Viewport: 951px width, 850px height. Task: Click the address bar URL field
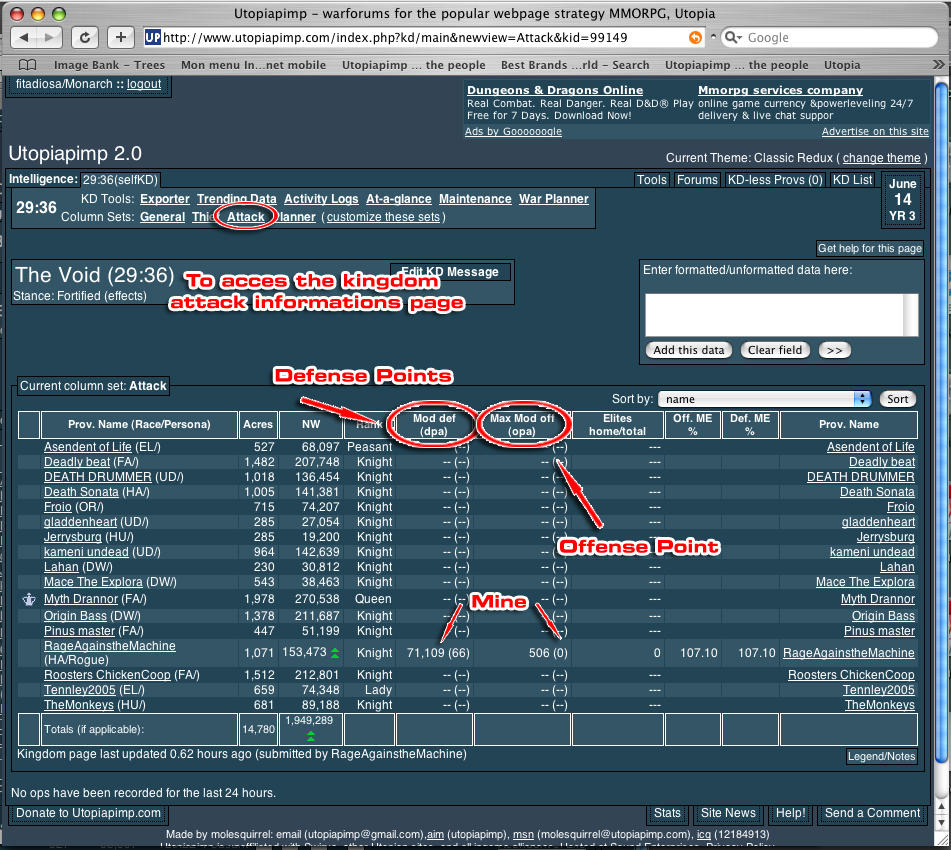click(x=423, y=38)
